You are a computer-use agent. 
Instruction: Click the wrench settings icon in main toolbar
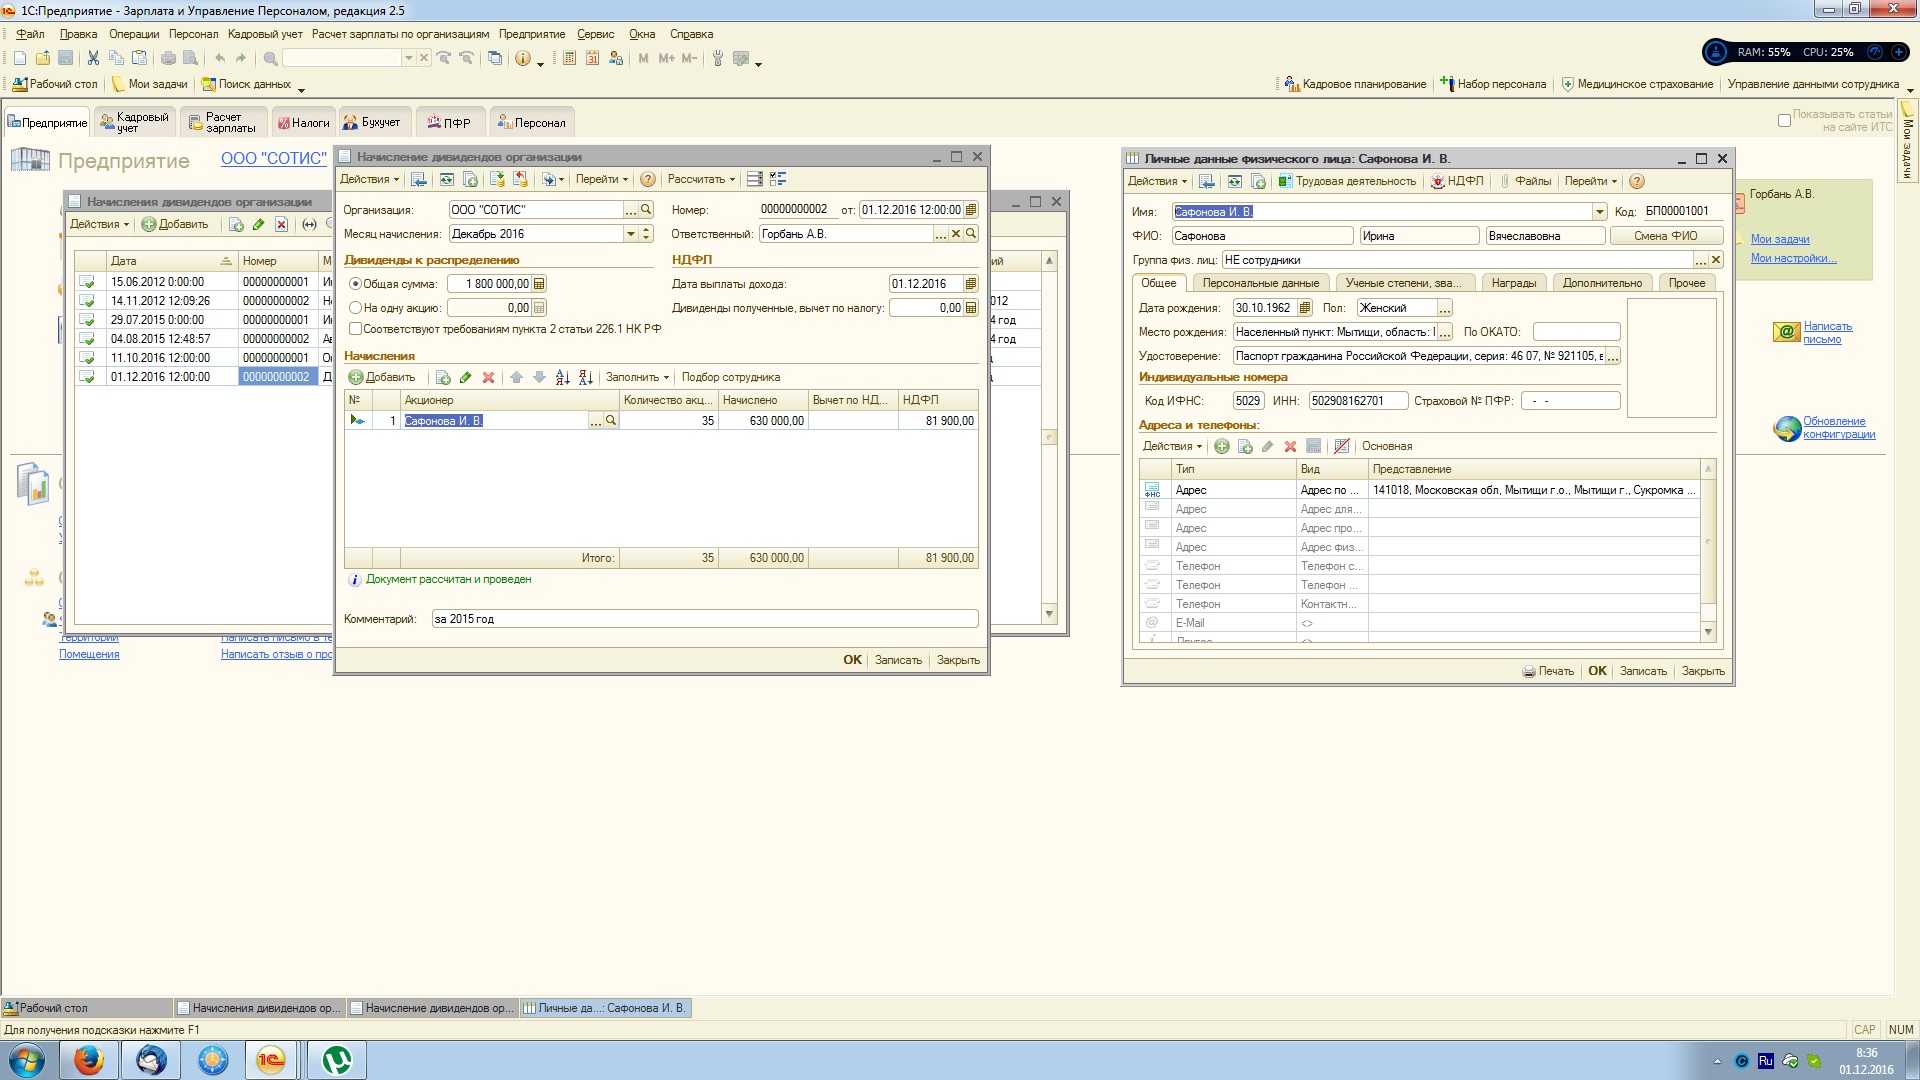tap(717, 58)
